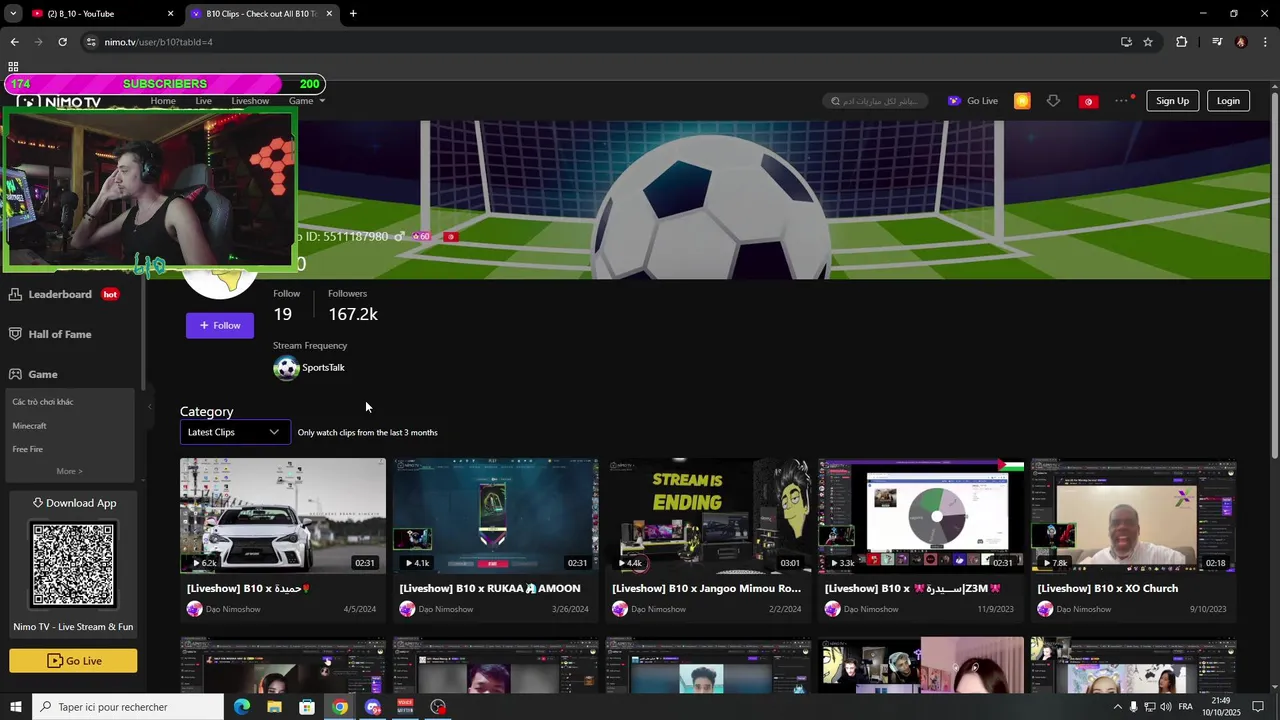Viewport: 1280px width, 720px height.
Task: Collapse the sidebar with the arrow handle
Action: click(149, 406)
